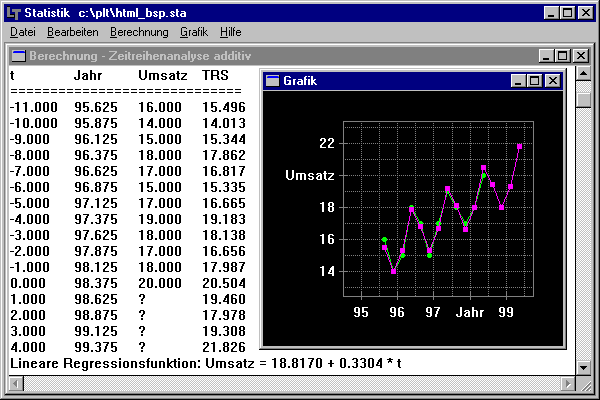Close the Berechnung Zeitreihenanalyse window

click(580, 55)
